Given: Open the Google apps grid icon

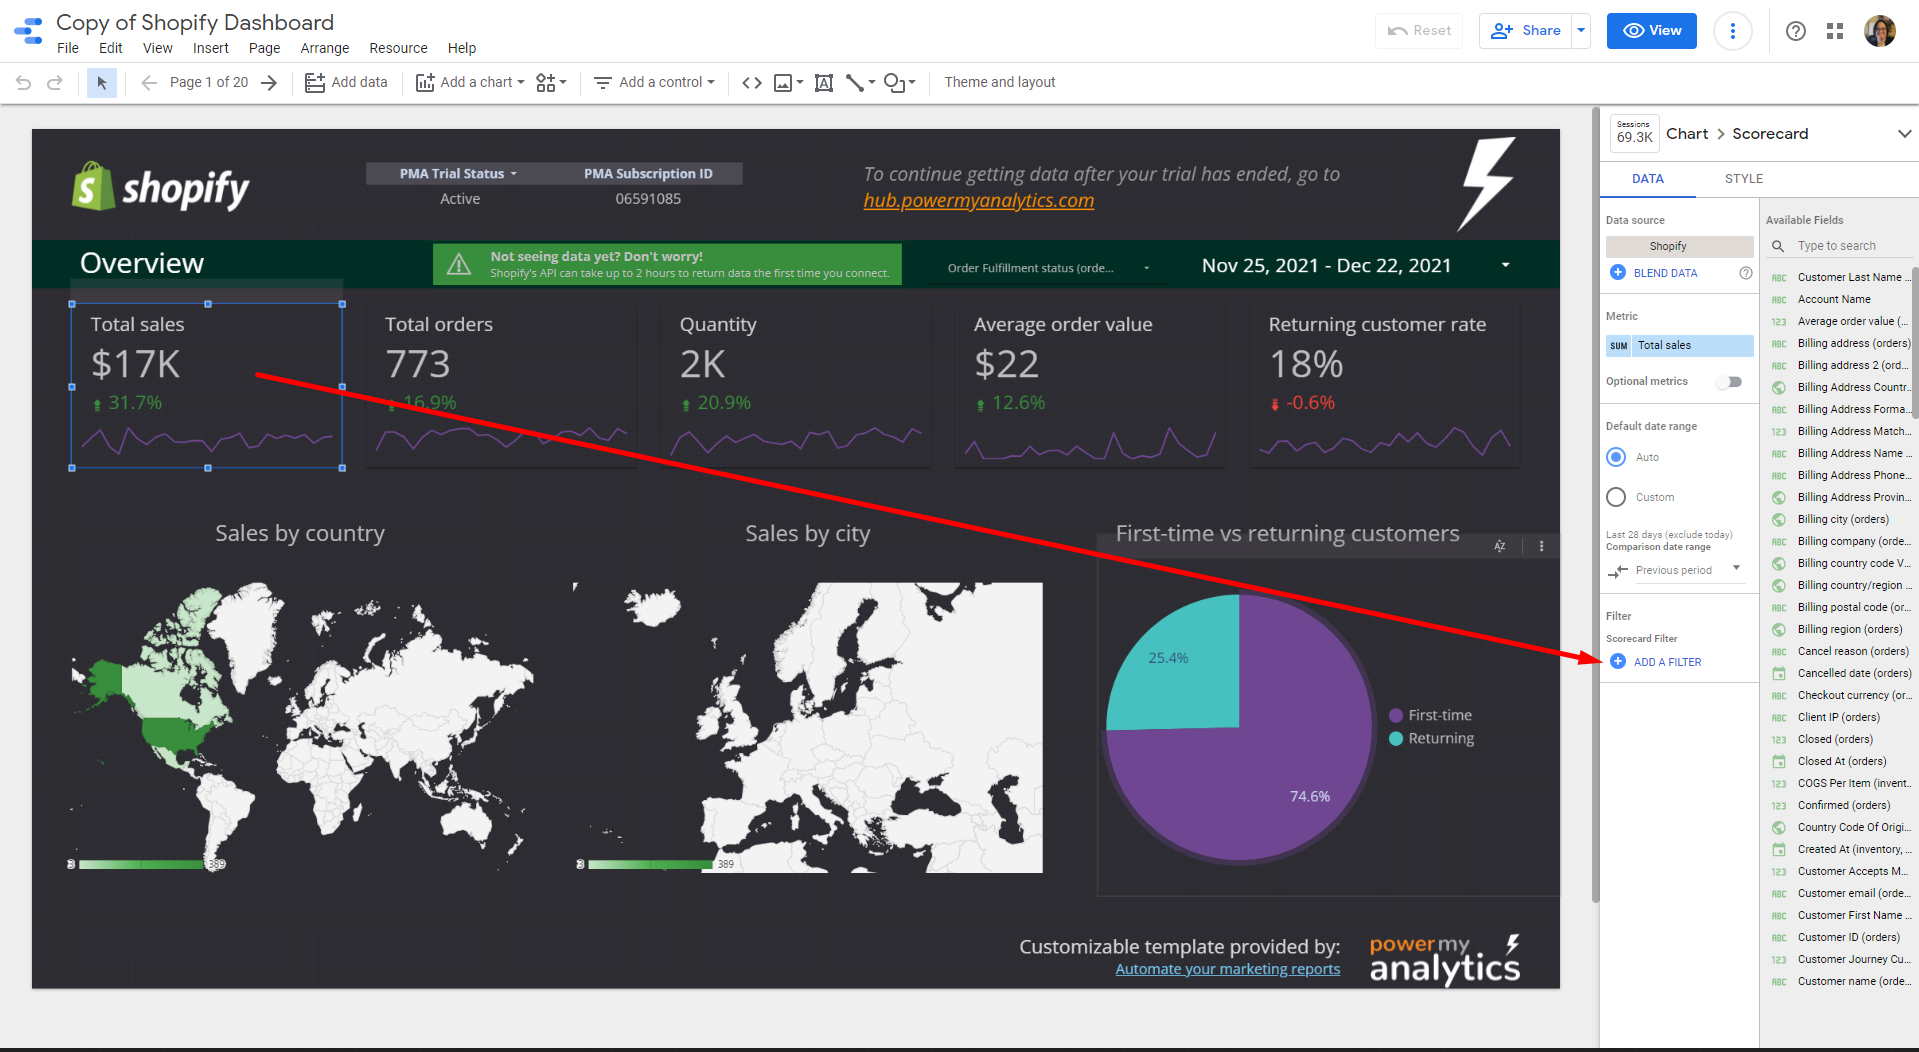Looking at the screenshot, I should (x=1834, y=31).
